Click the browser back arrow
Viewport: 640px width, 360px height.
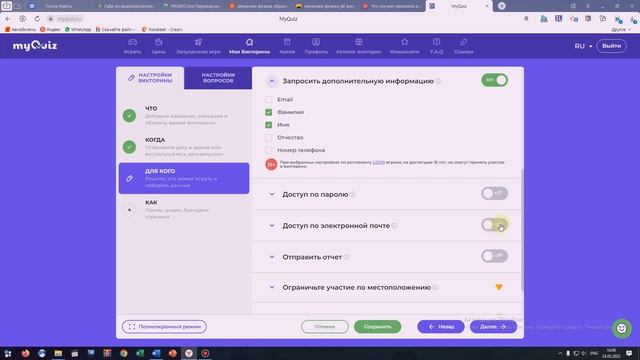(8, 19)
